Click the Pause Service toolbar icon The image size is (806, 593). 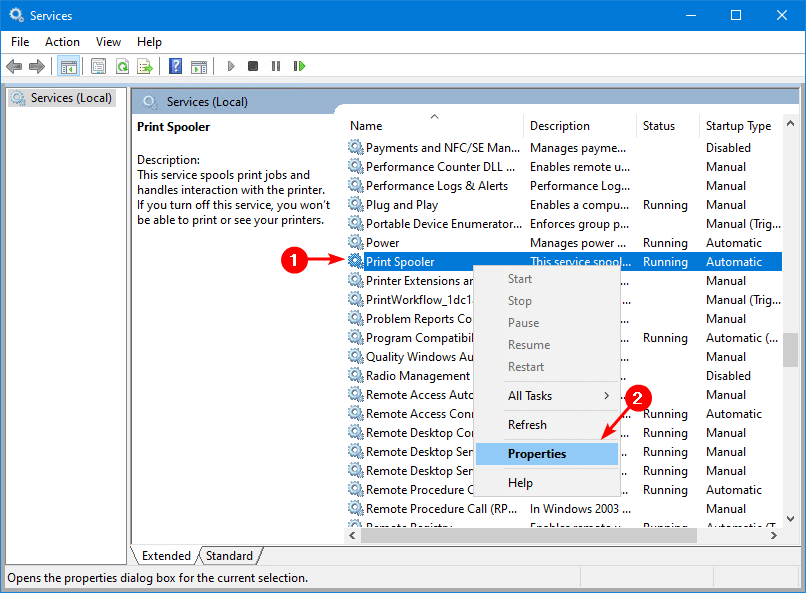tap(276, 66)
